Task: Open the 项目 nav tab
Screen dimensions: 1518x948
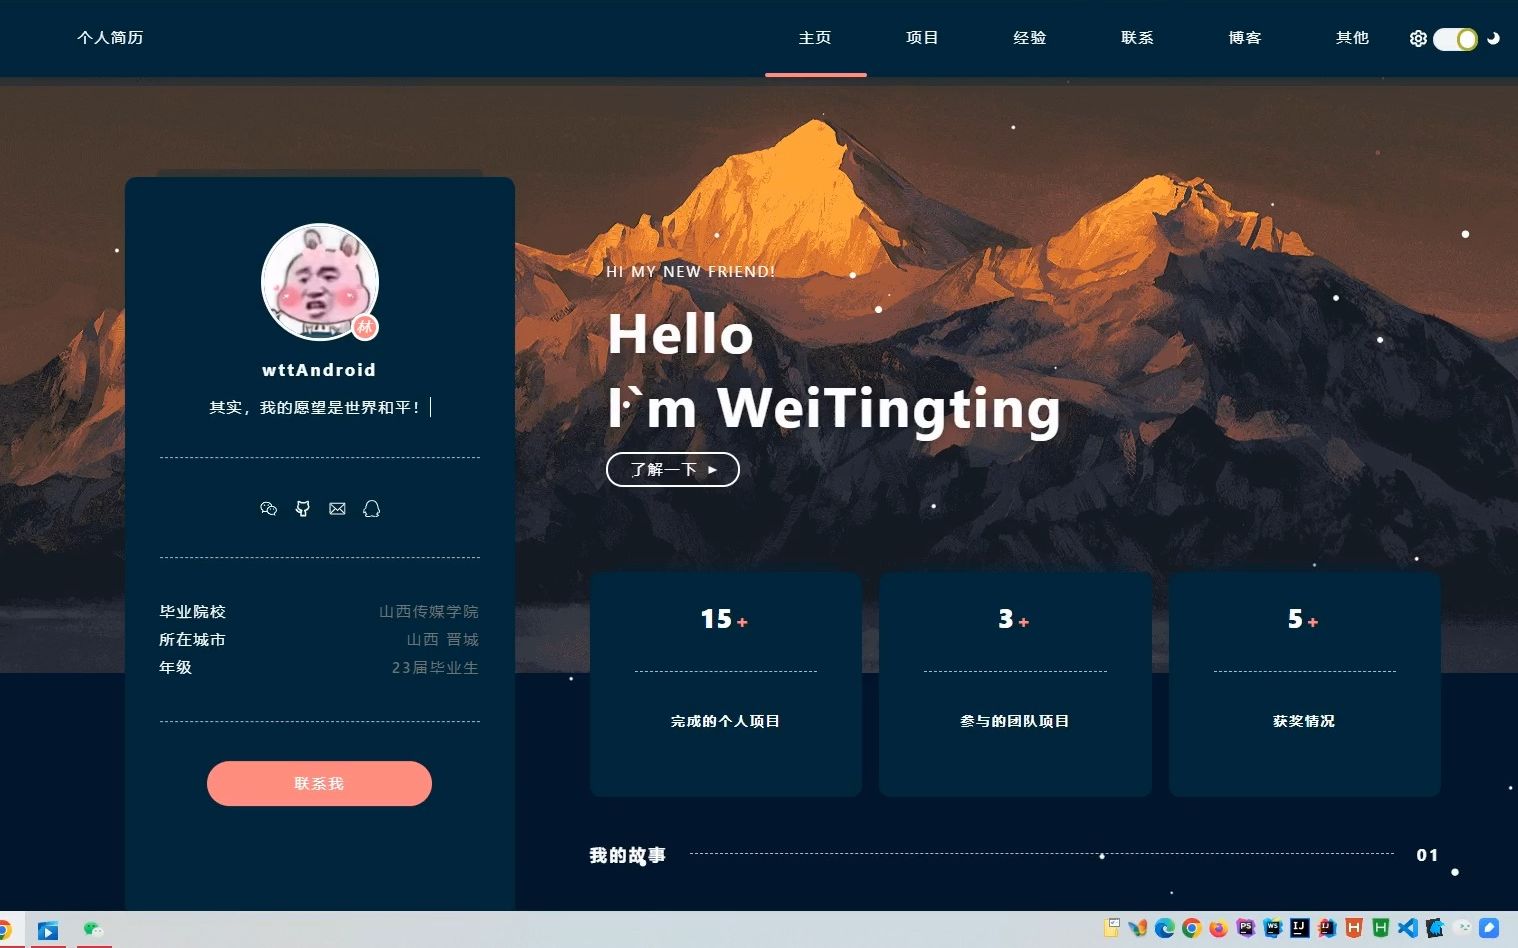Action: [922, 38]
